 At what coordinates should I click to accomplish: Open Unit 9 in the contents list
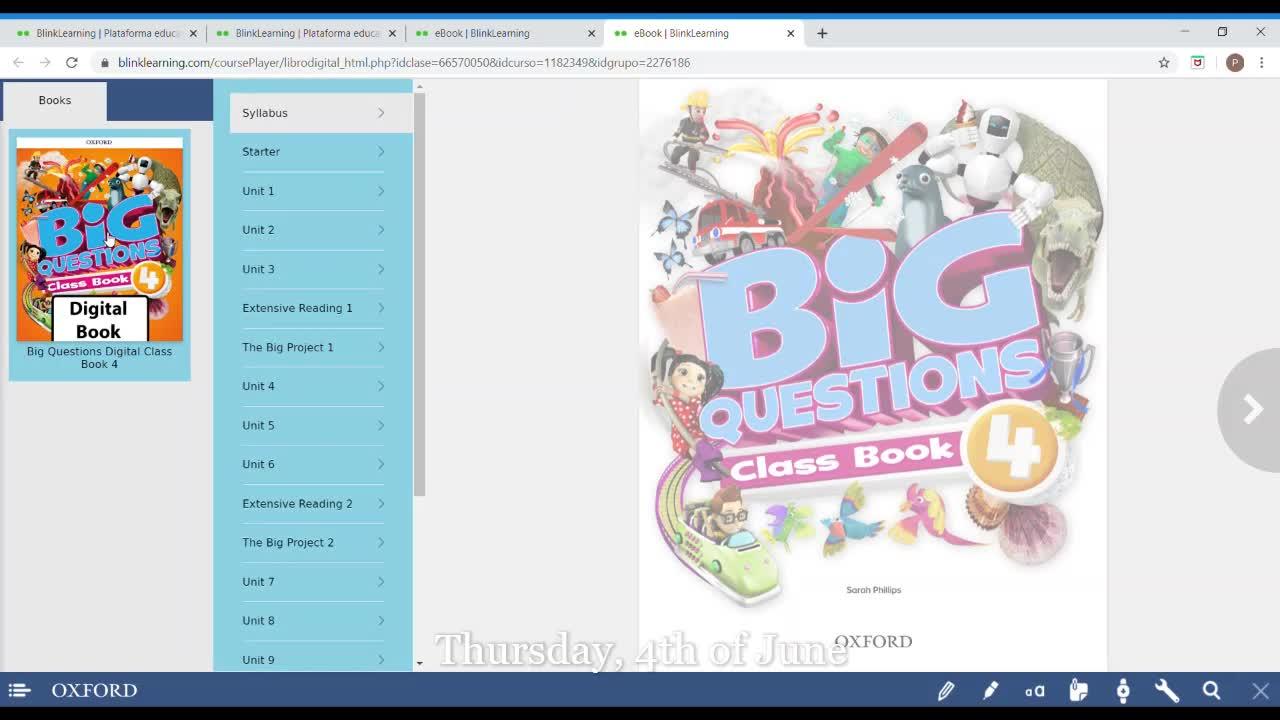click(313, 659)
